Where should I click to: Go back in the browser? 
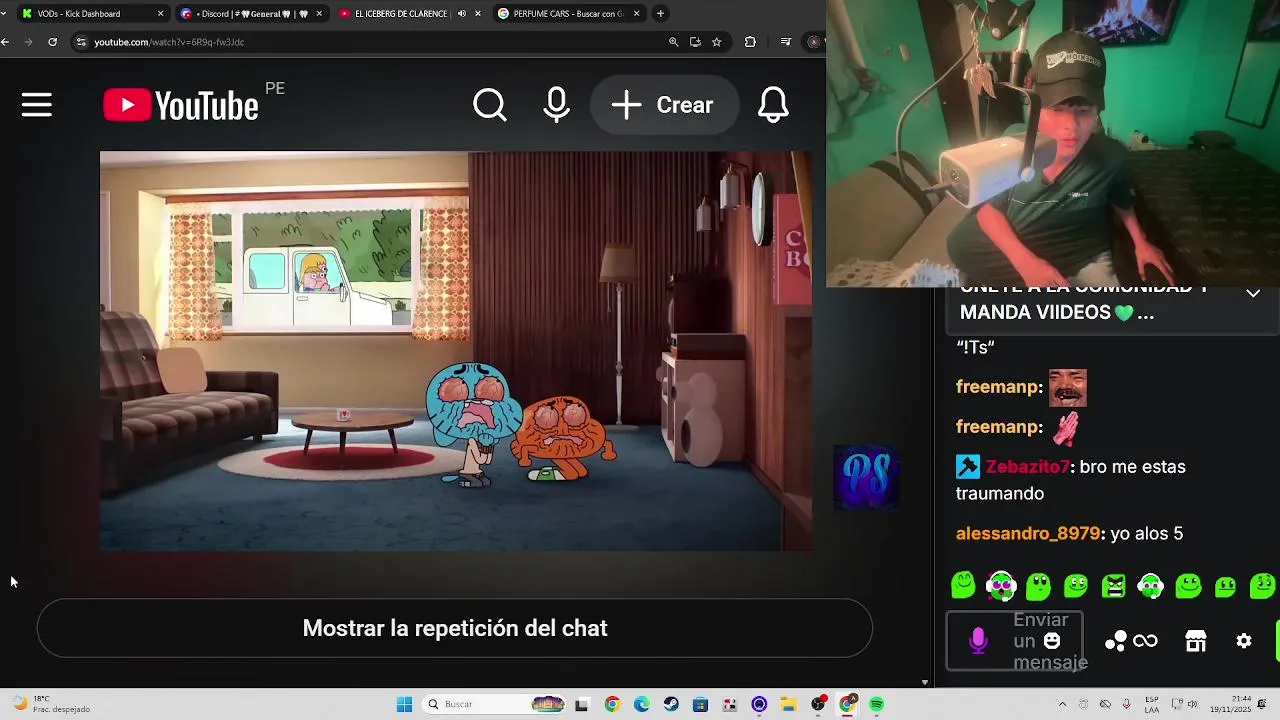pyautogui.click(x=6, y=42)
